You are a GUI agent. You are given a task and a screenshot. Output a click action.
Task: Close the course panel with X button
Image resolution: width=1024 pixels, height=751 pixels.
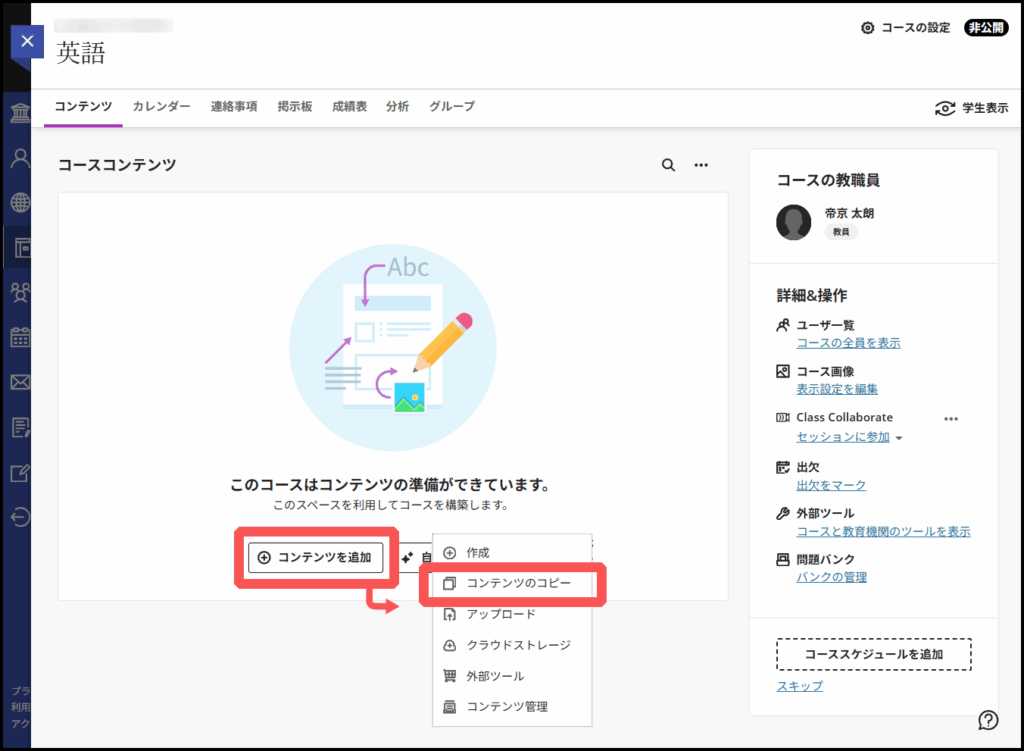coord(27,41)
